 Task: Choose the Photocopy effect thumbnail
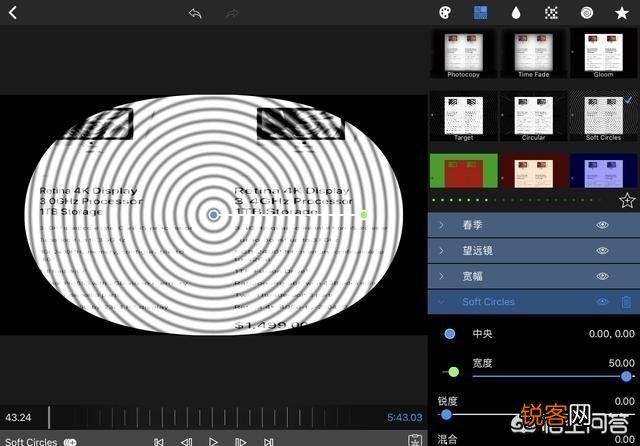463,54
